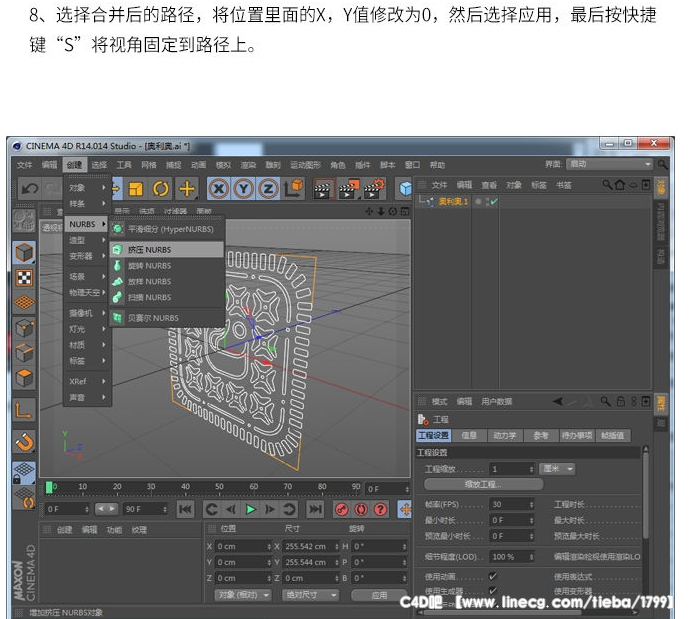This screenshot has width=700, height=619.
Task: Switch to 信息 tab in attributes
Action: 468,436
